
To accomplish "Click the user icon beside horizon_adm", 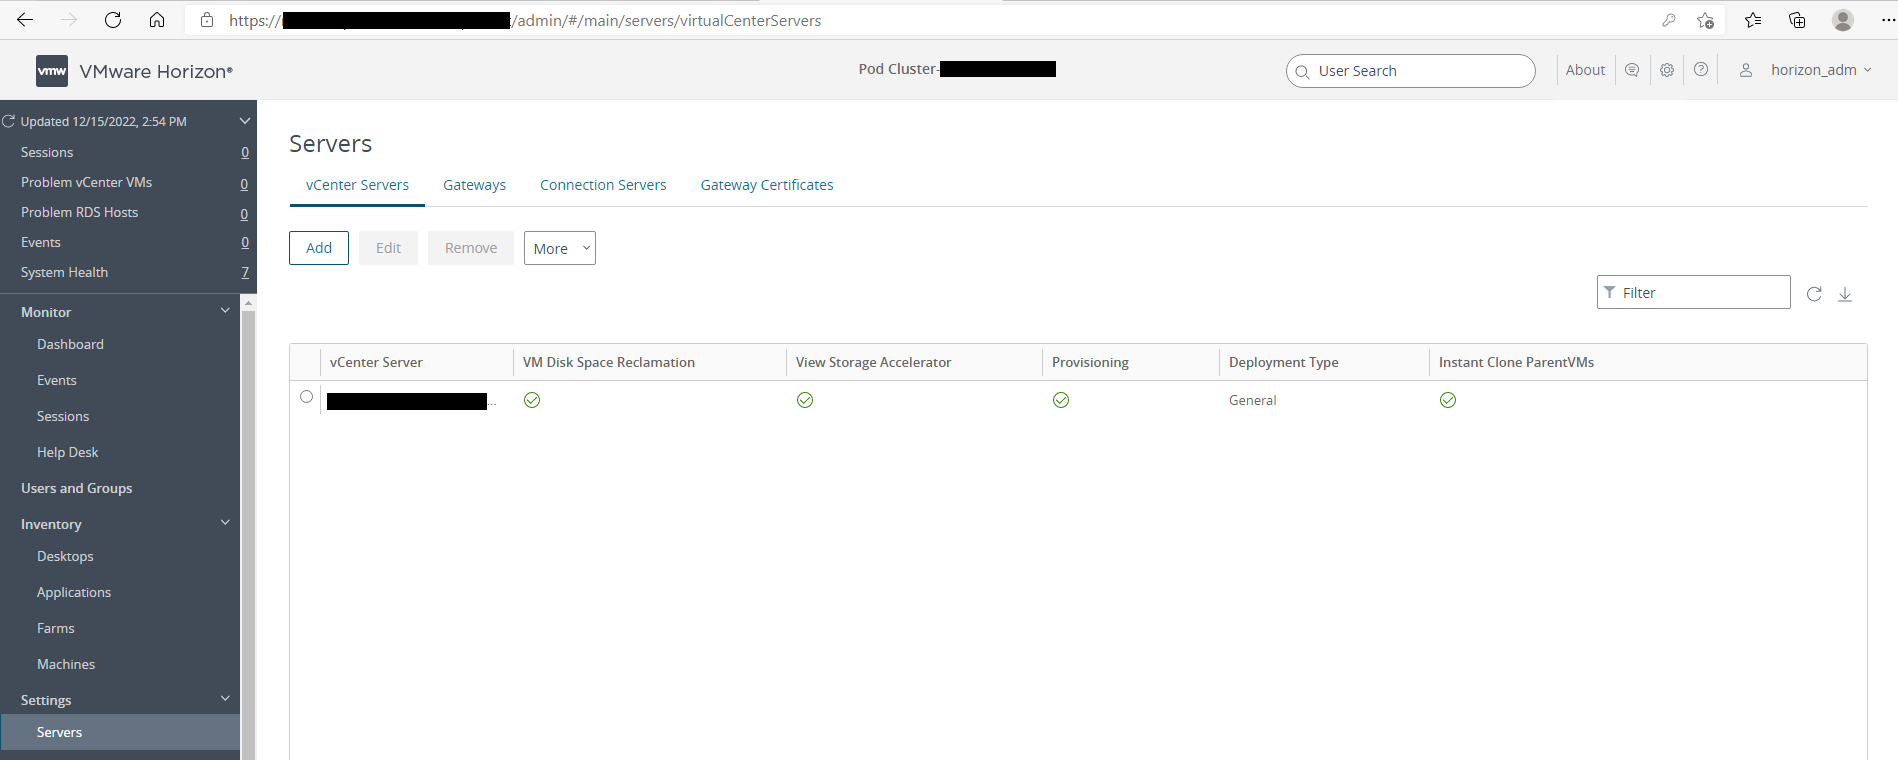I will (1746, 70).
